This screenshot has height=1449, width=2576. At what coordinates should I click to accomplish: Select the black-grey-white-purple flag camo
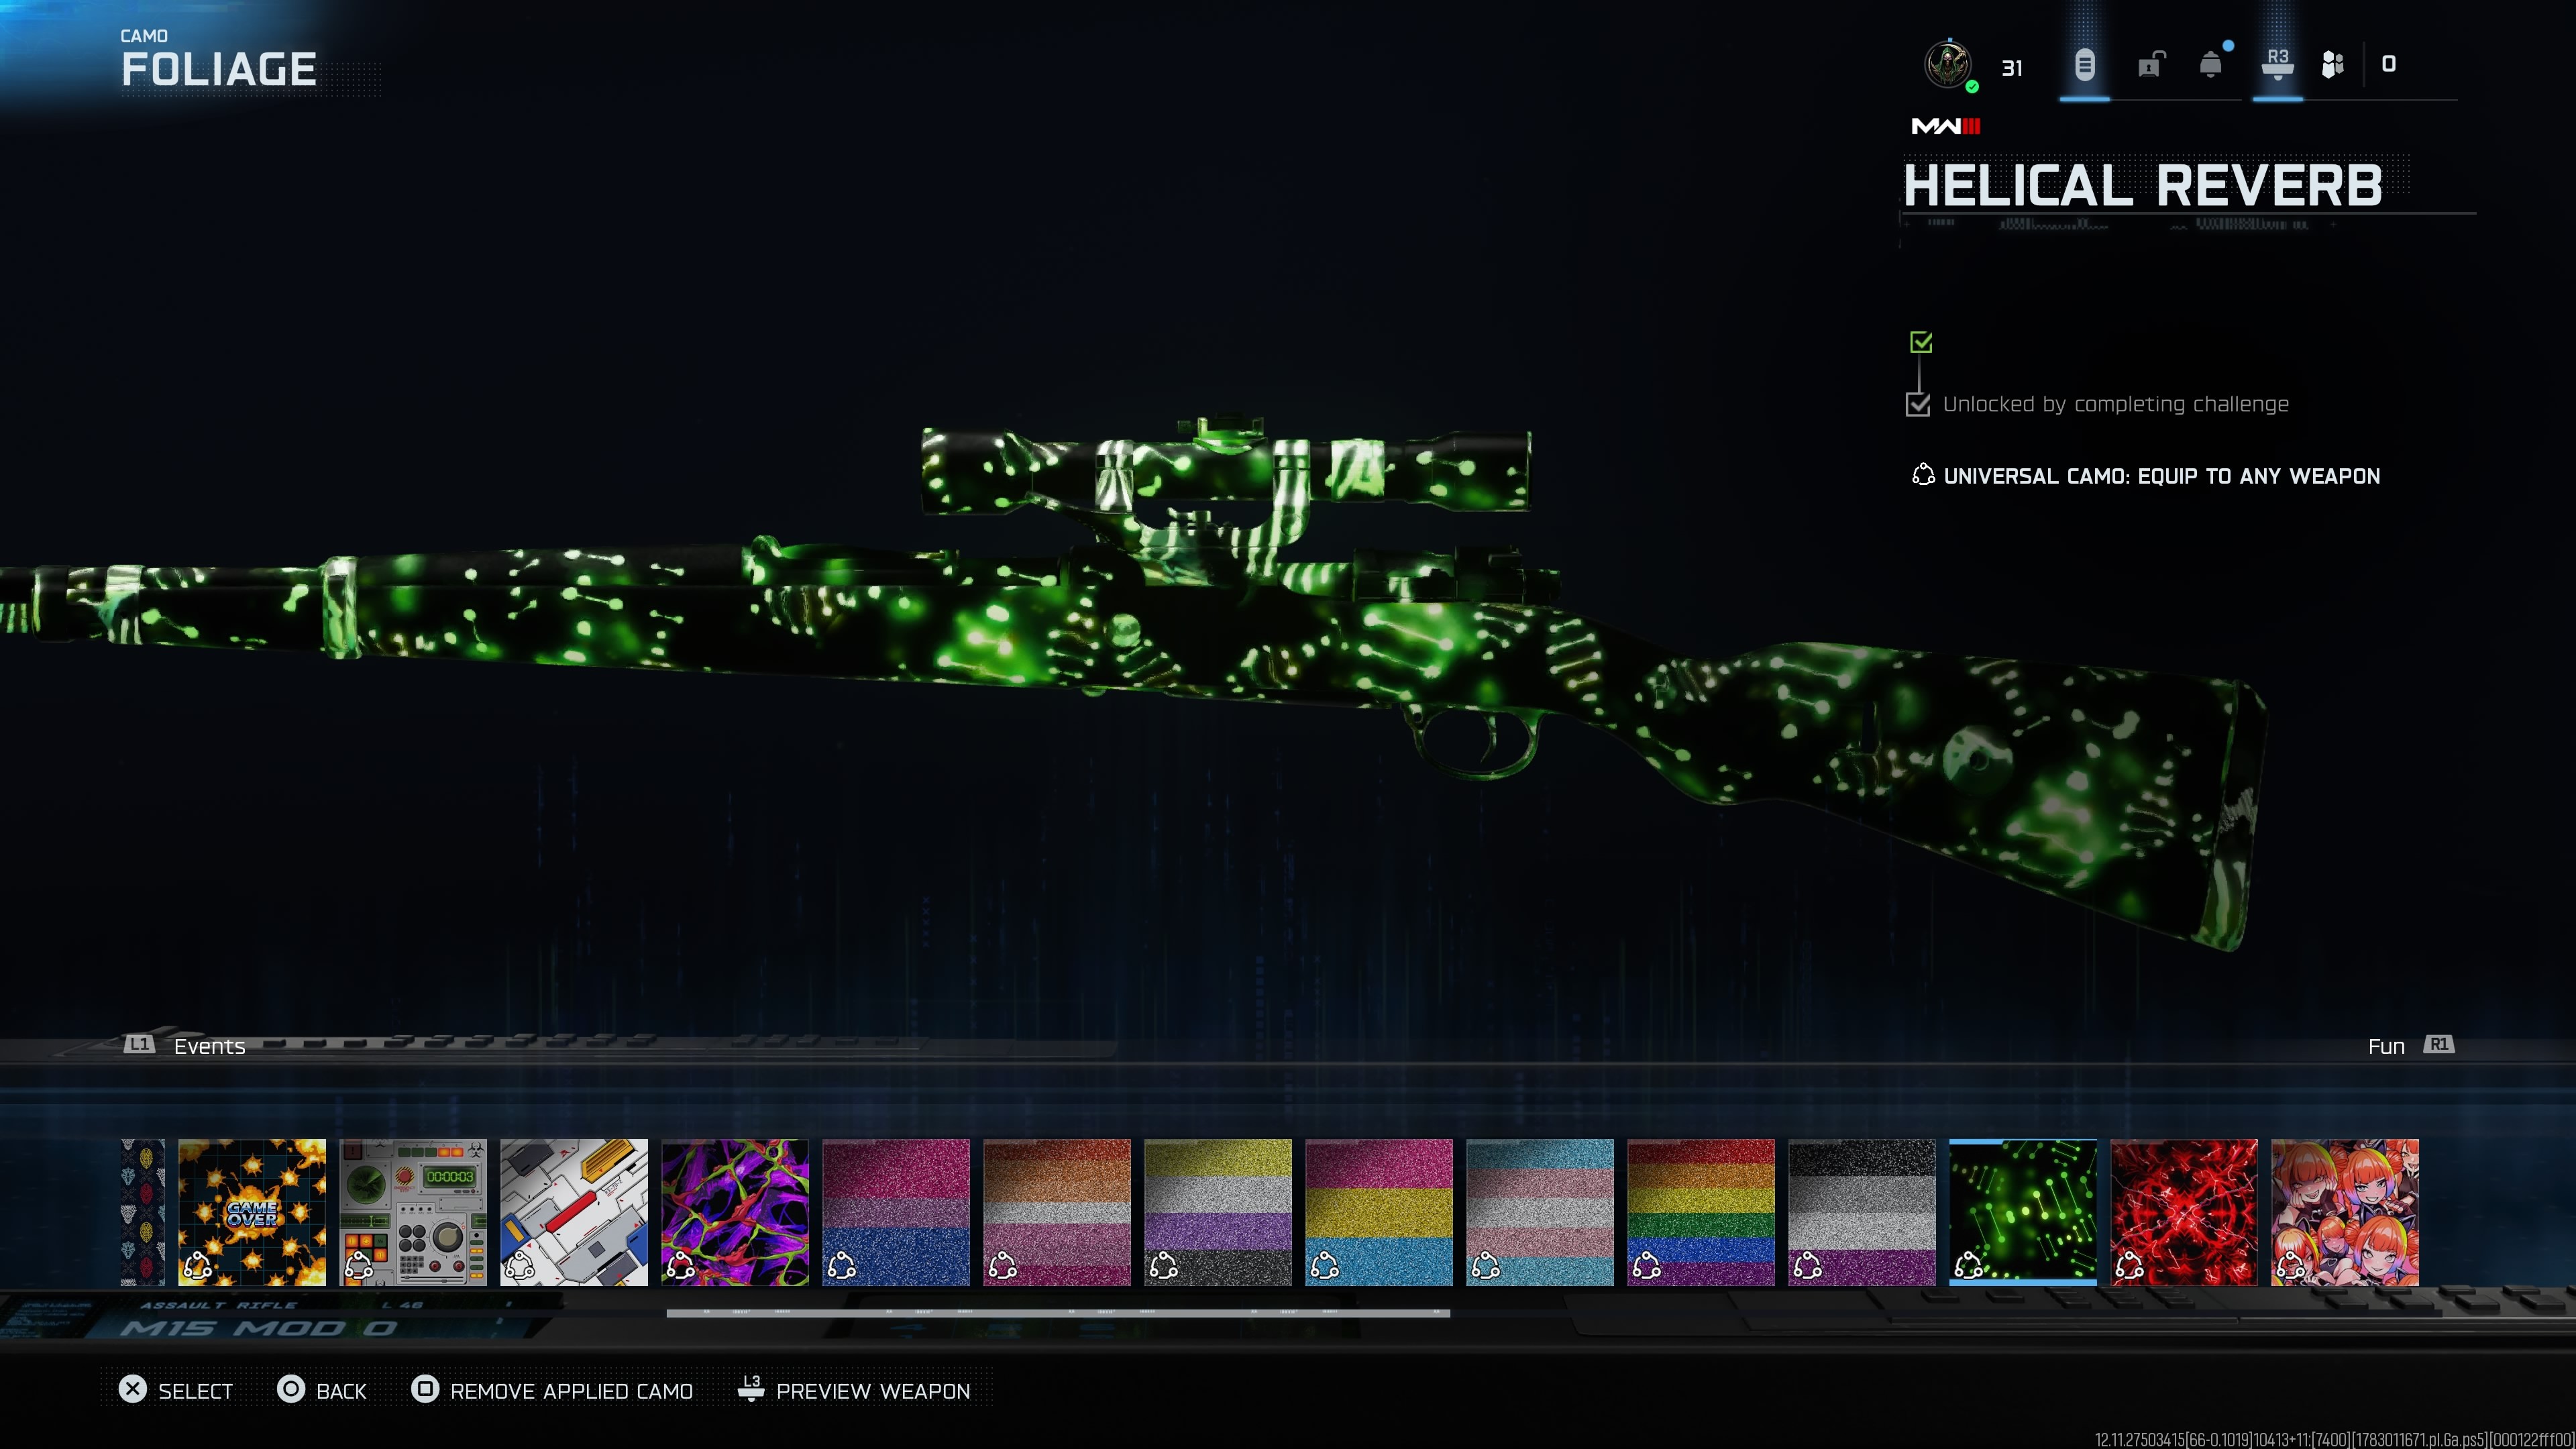click(1862, 1212)
